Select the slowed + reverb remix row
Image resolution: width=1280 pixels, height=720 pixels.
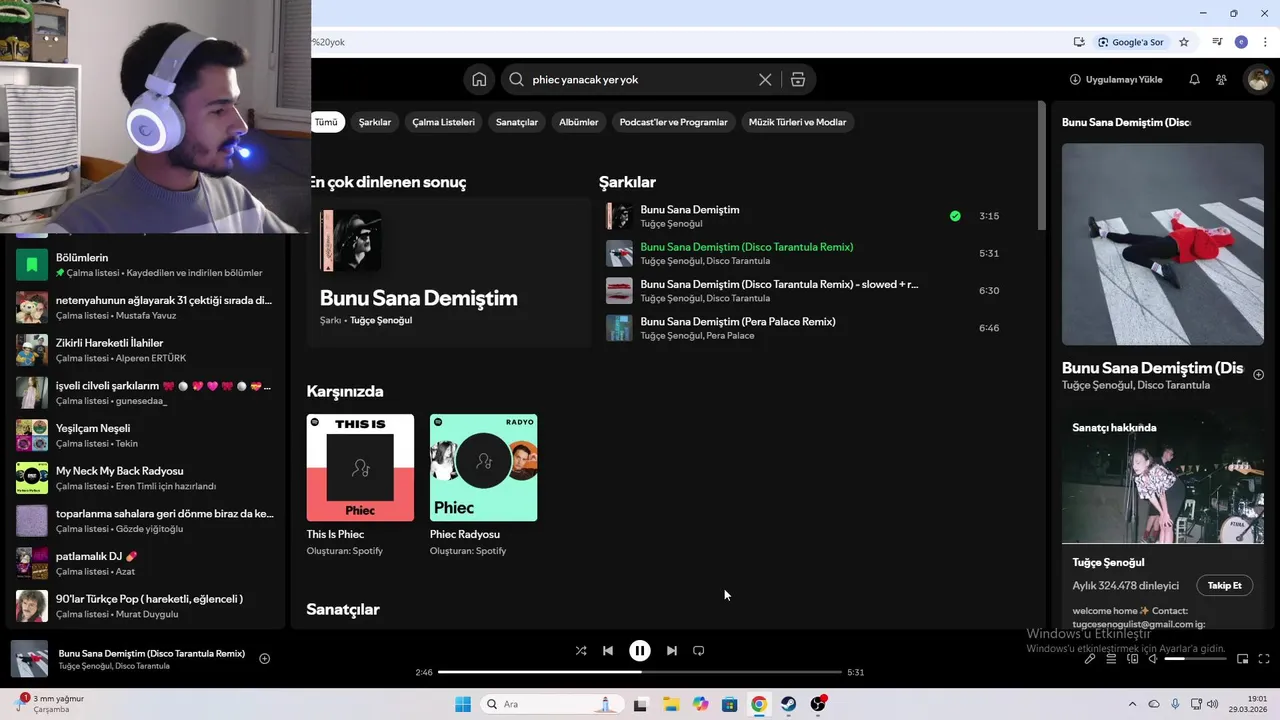point(804,291)
